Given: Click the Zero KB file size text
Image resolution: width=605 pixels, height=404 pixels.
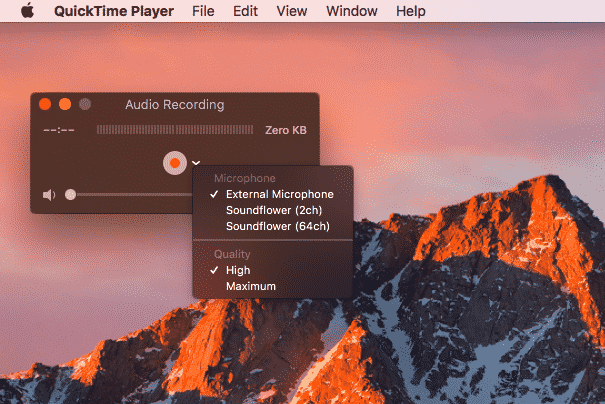Looking at the screenshot, I should click(286, 130).
